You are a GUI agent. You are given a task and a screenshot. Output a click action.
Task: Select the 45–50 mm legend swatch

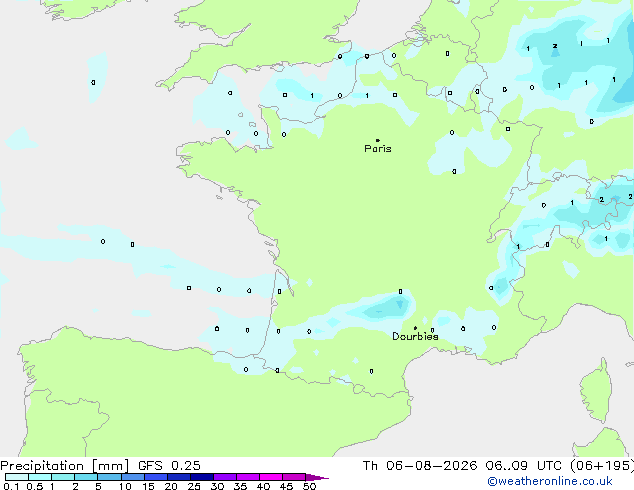click(294, 477)
